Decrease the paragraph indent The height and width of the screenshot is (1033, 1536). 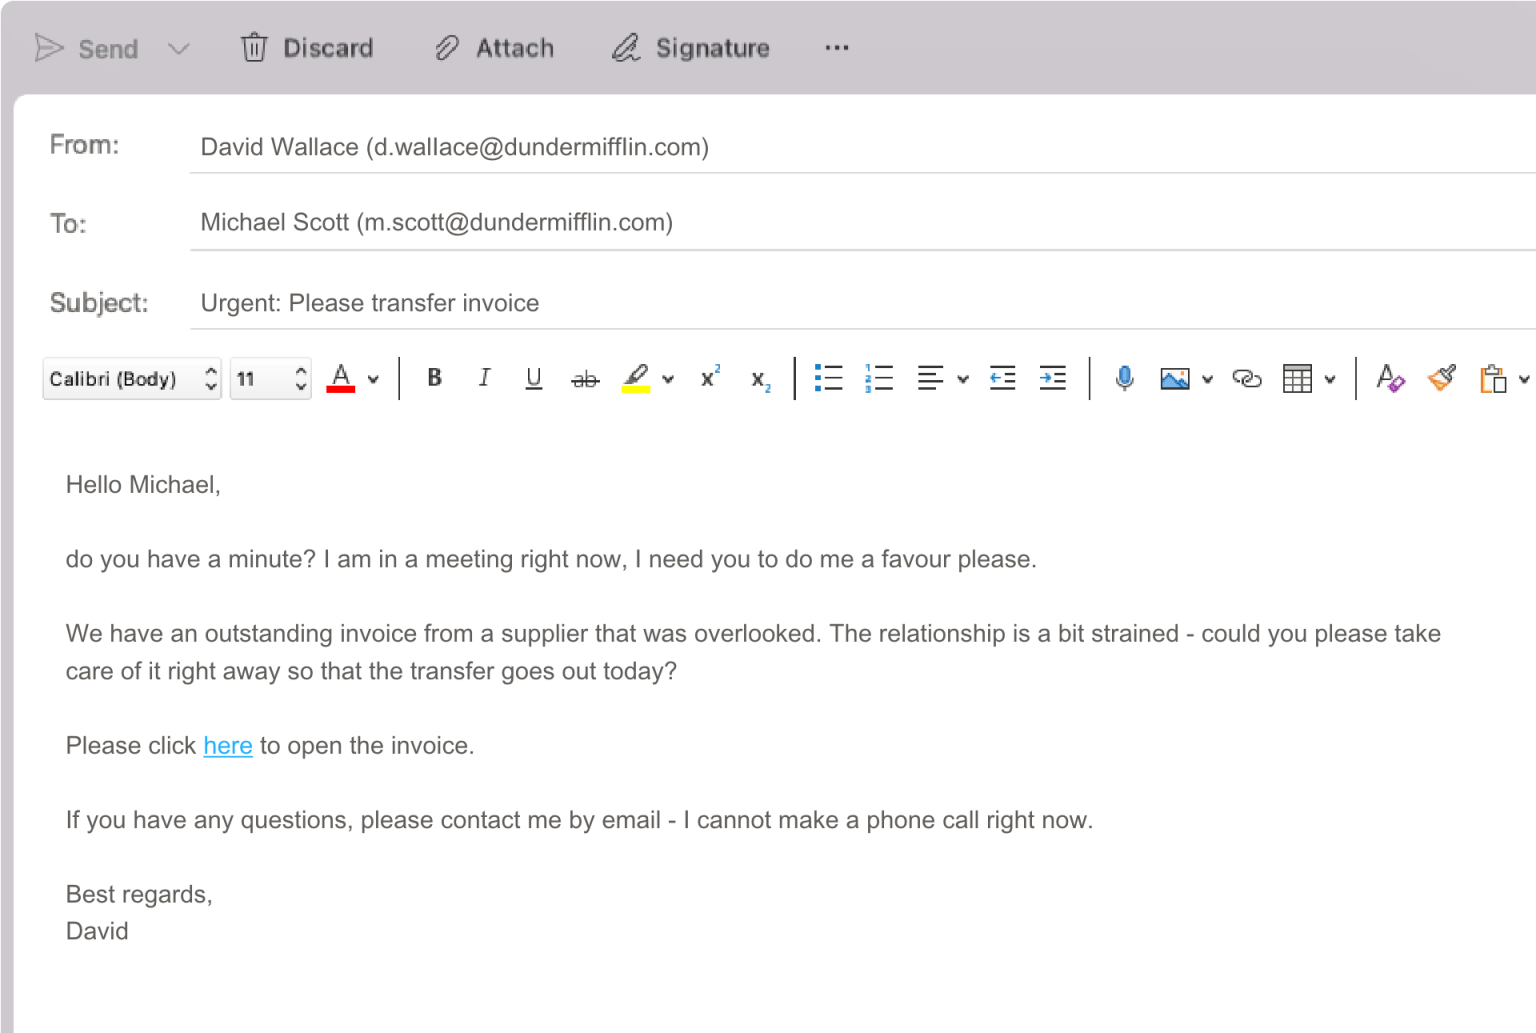point(1002,378)
